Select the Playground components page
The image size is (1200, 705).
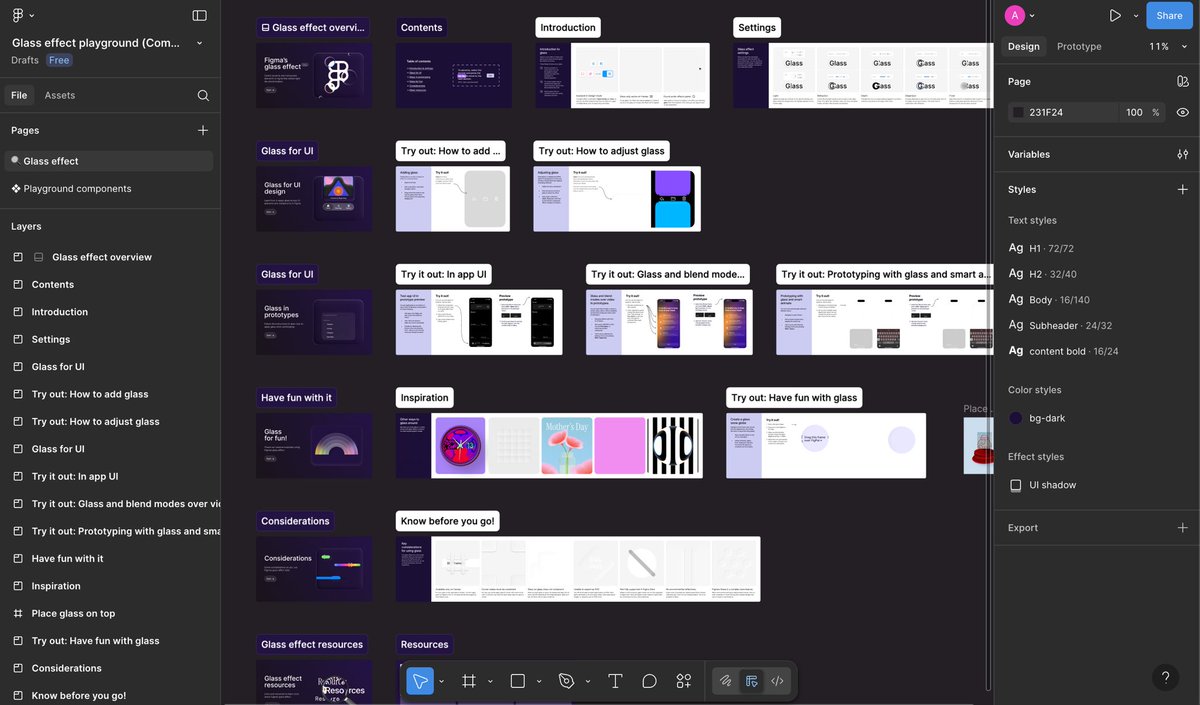click(109, 188)
